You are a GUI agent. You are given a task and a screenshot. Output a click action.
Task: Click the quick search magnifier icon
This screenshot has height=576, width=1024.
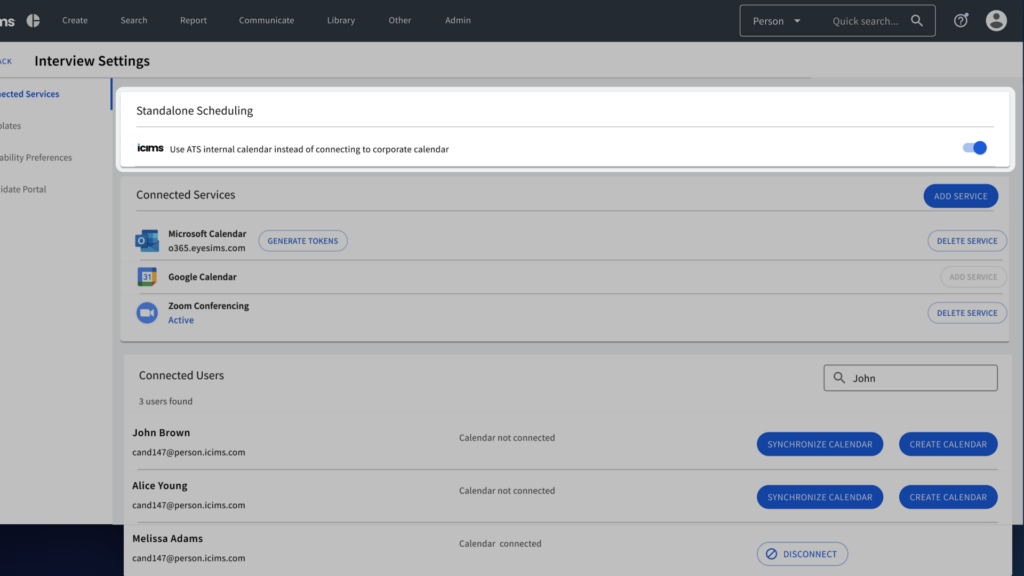(x=917, y=21)
